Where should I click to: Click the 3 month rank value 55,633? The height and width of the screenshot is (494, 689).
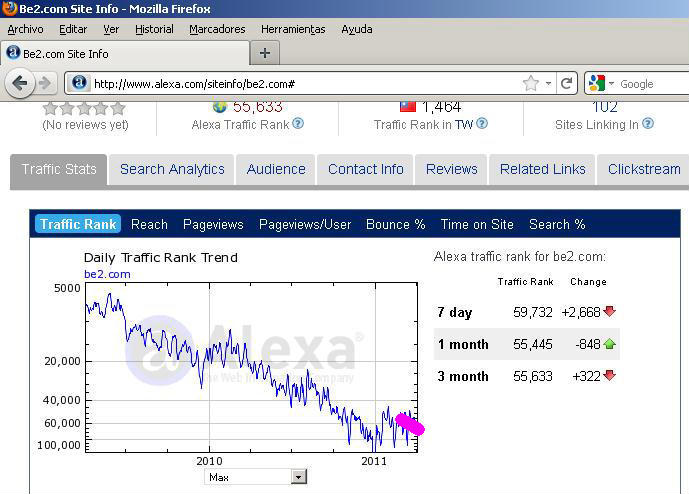click(533, 376)
